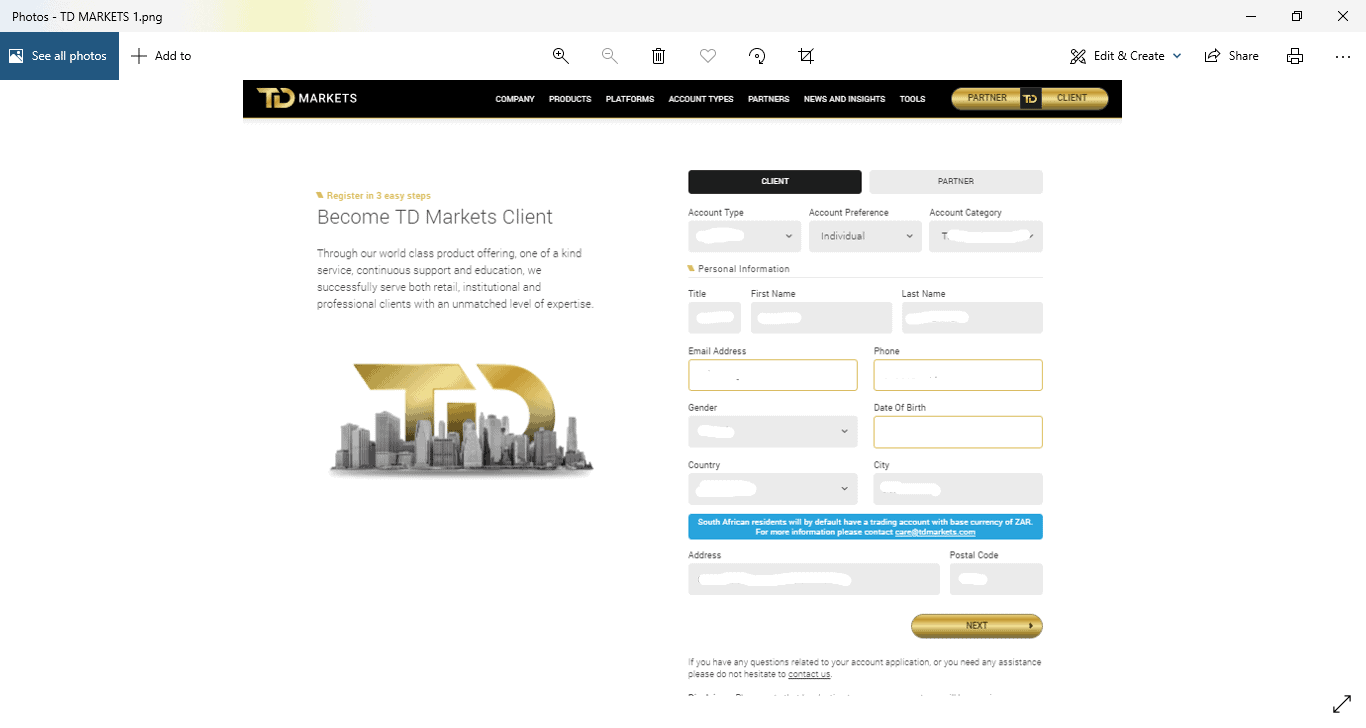The image size is (1366, 728).
Task: Expand the Account Type dropdown
Action: point(745,236)
